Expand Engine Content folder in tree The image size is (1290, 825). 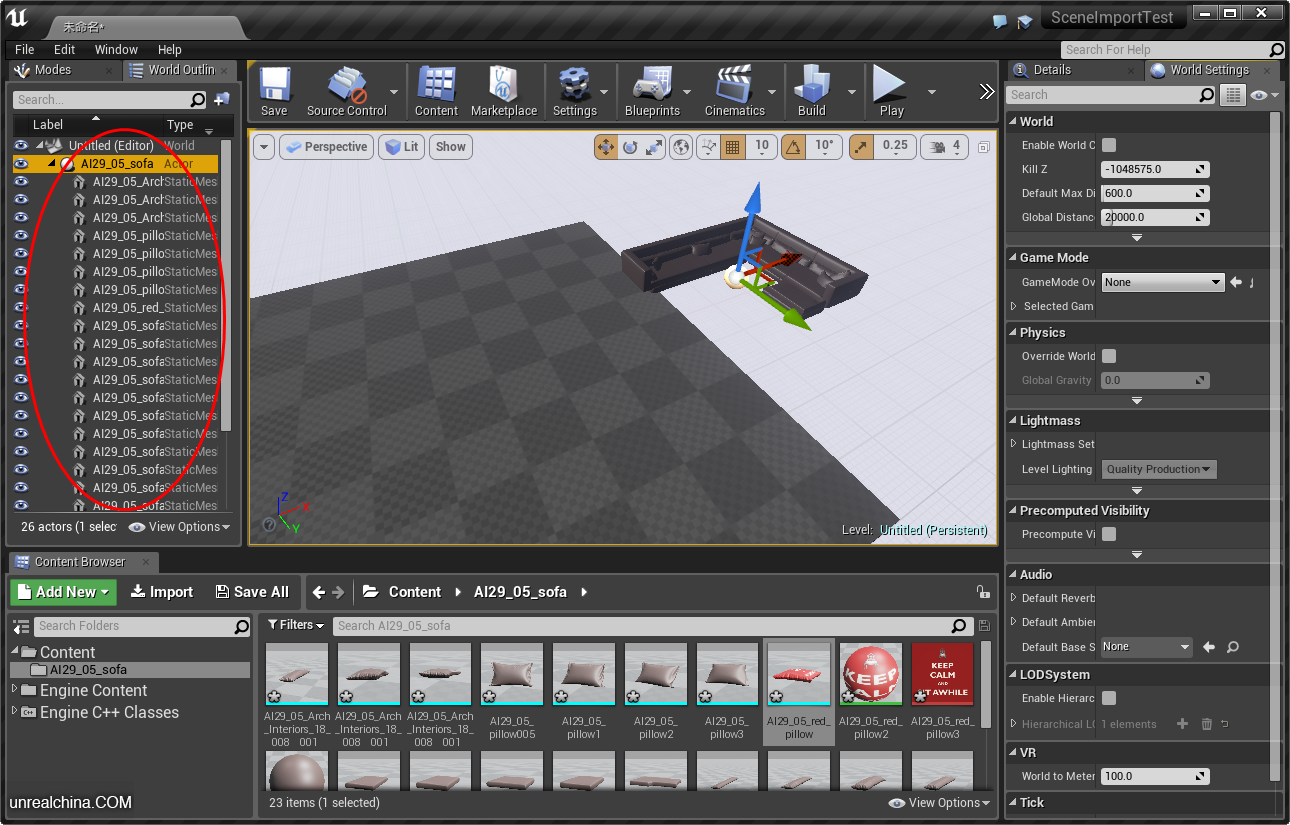15,690
